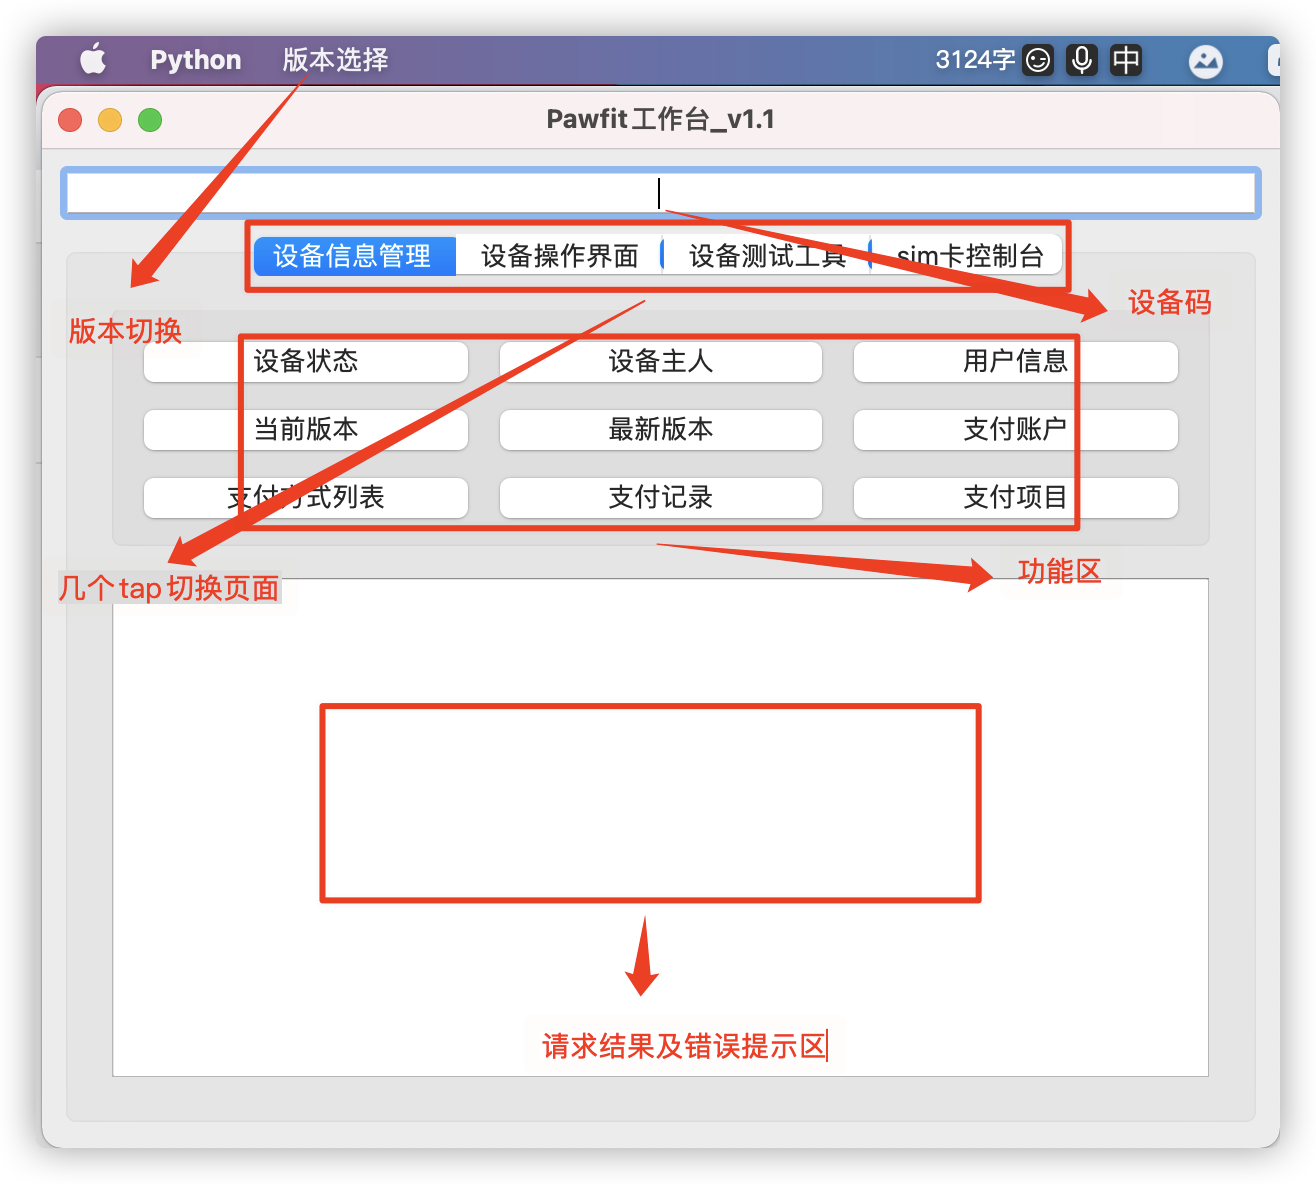
Task: Switch to the 设备测试工具 tab
Action: pyautogui.click(x=767, y=255)
